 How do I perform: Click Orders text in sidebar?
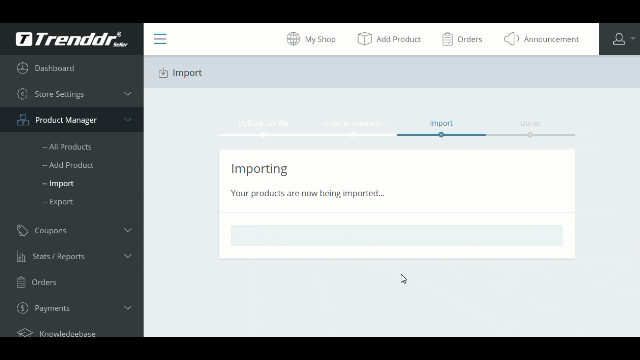tap(44, 282)
